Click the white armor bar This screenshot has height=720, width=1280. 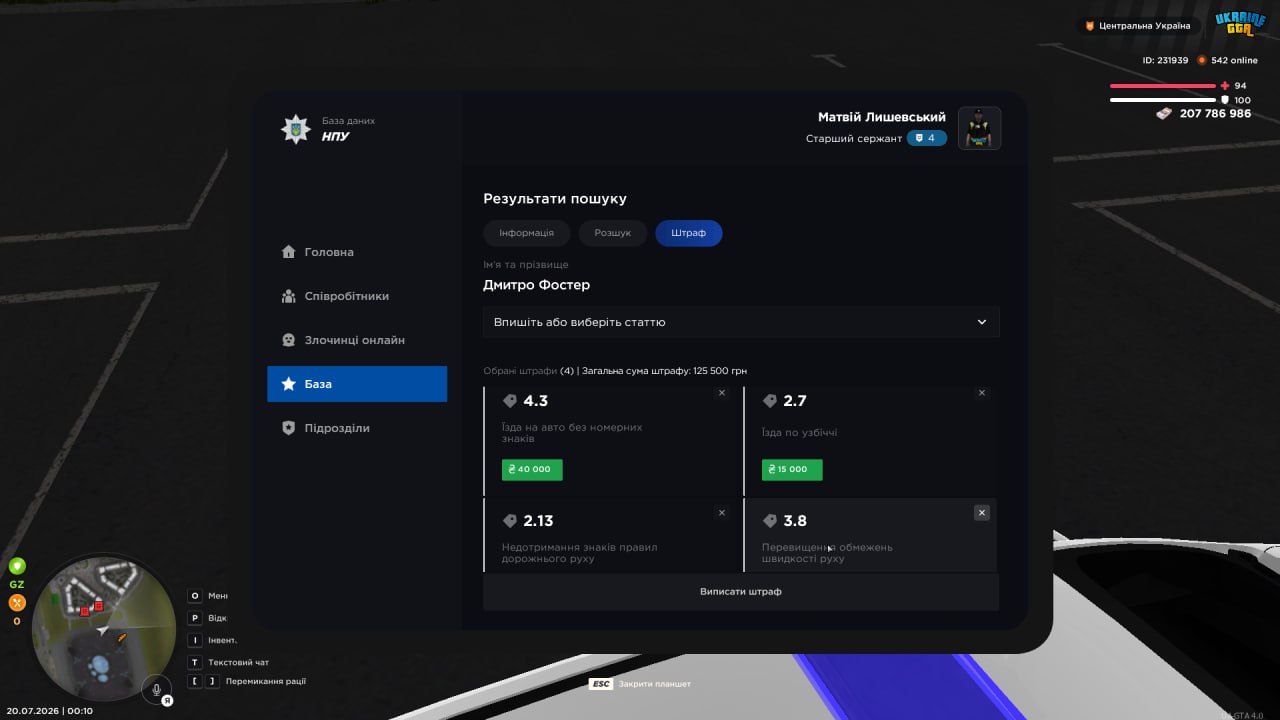coord(1163,100)
